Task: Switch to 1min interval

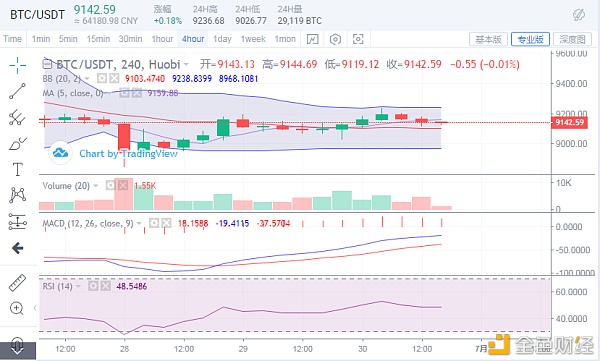Action: pyautogui.click(x=41, y=39)
